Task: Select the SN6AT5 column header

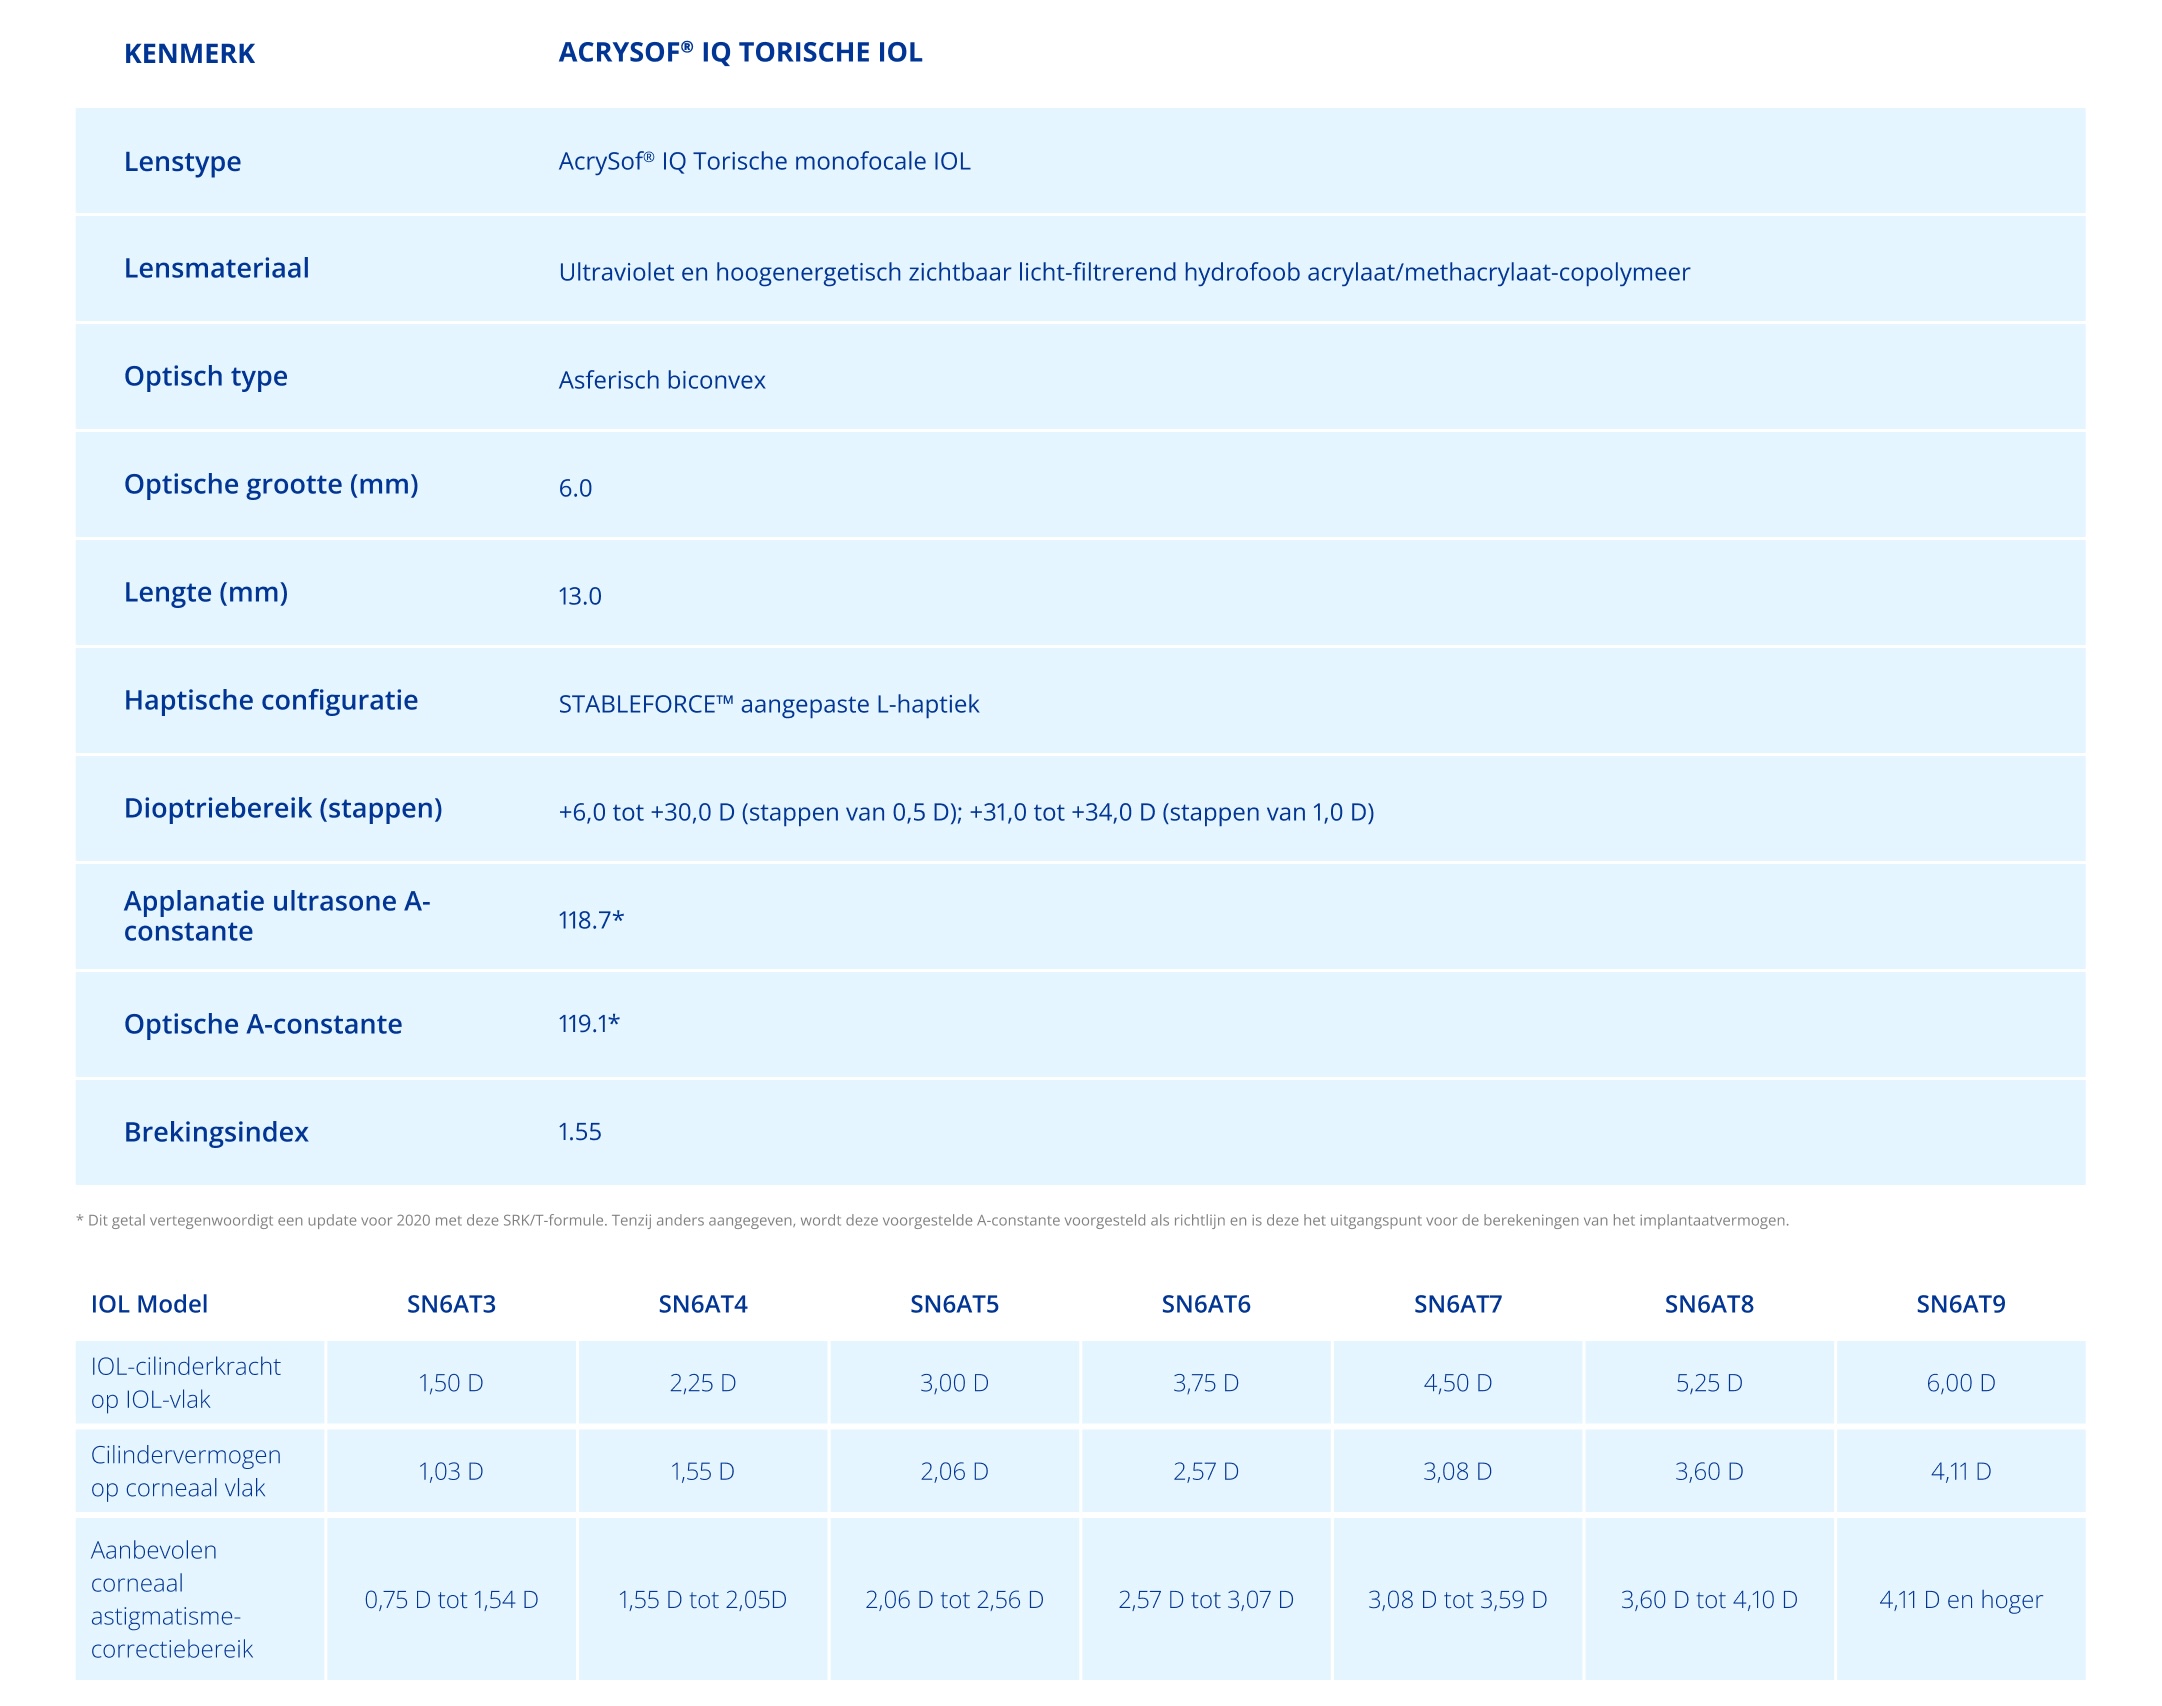Action: tap(954, 1304)
